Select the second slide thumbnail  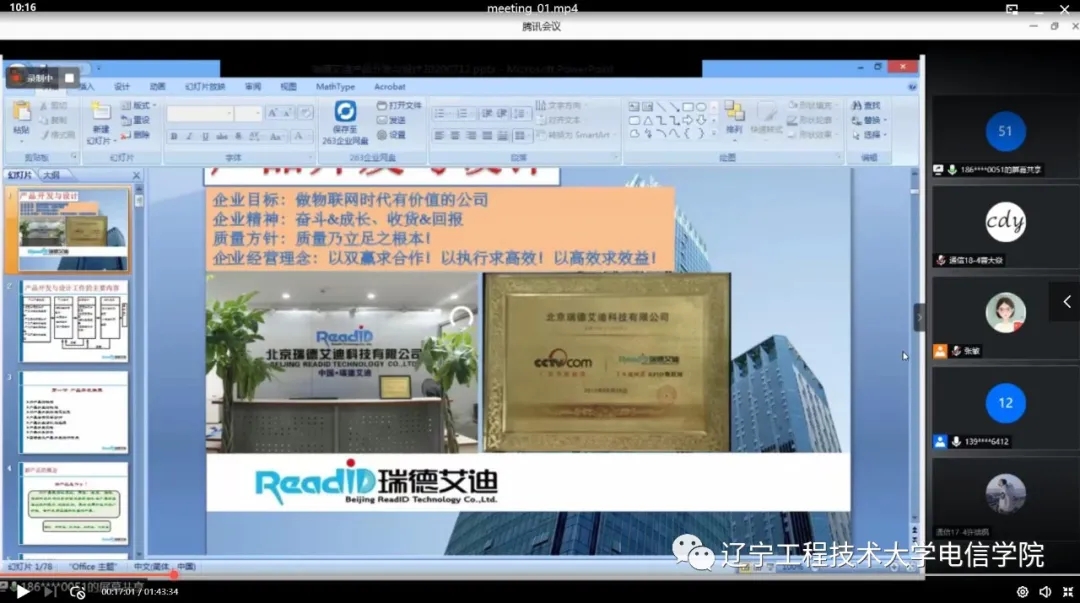point(75,323)
